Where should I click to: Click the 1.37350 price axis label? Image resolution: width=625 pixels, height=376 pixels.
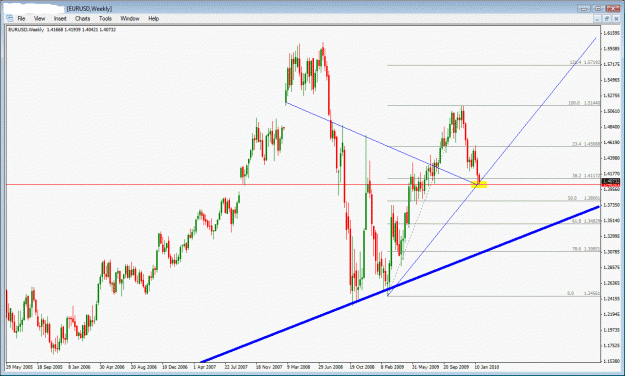[611, 205]
